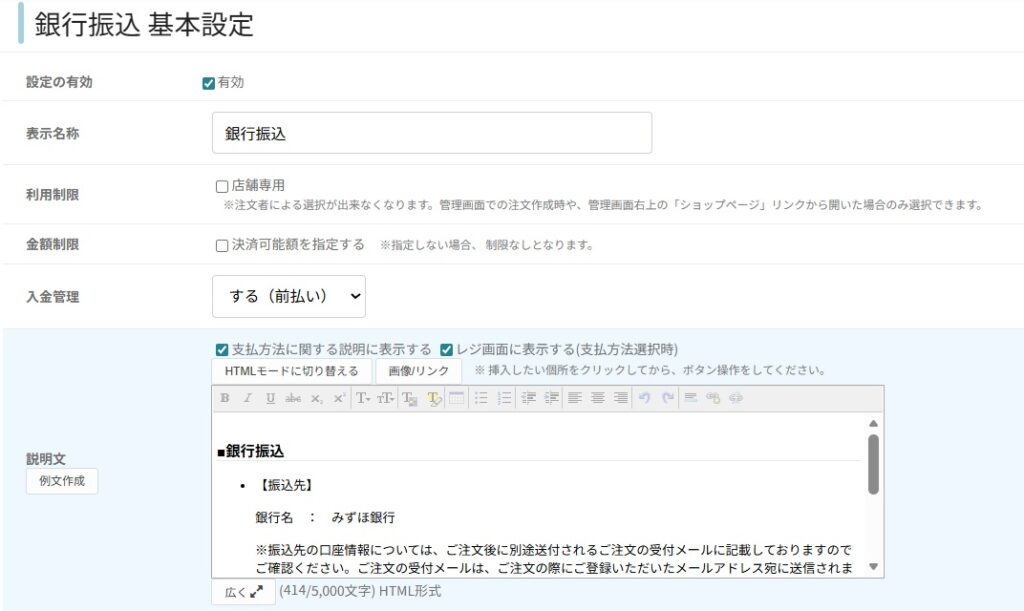The image size is (1024, 611).
Task: Open the font size dropdown in the toolbar
Action: pos(385,398)
